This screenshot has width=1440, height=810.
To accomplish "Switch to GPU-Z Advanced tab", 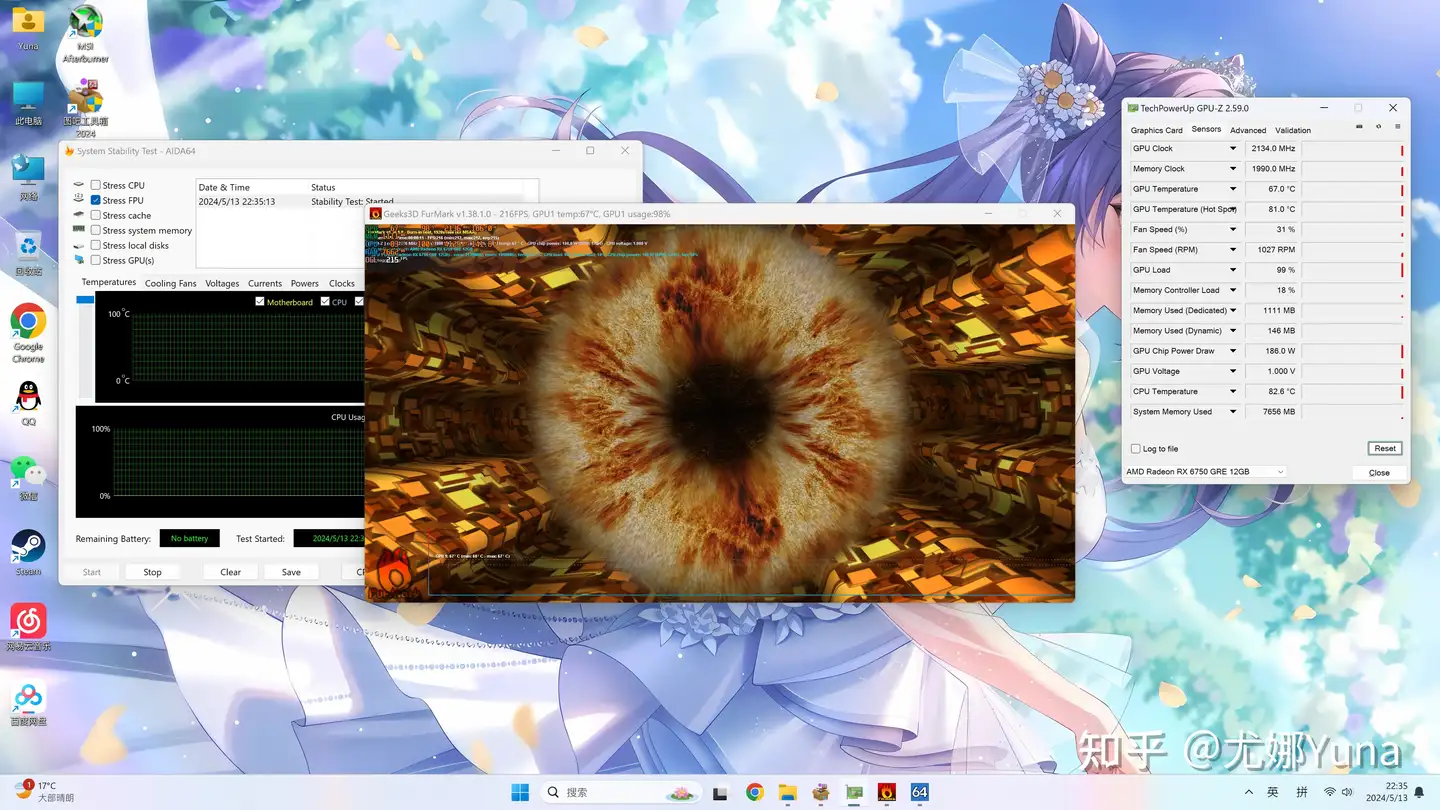I will click(1248, 130).
